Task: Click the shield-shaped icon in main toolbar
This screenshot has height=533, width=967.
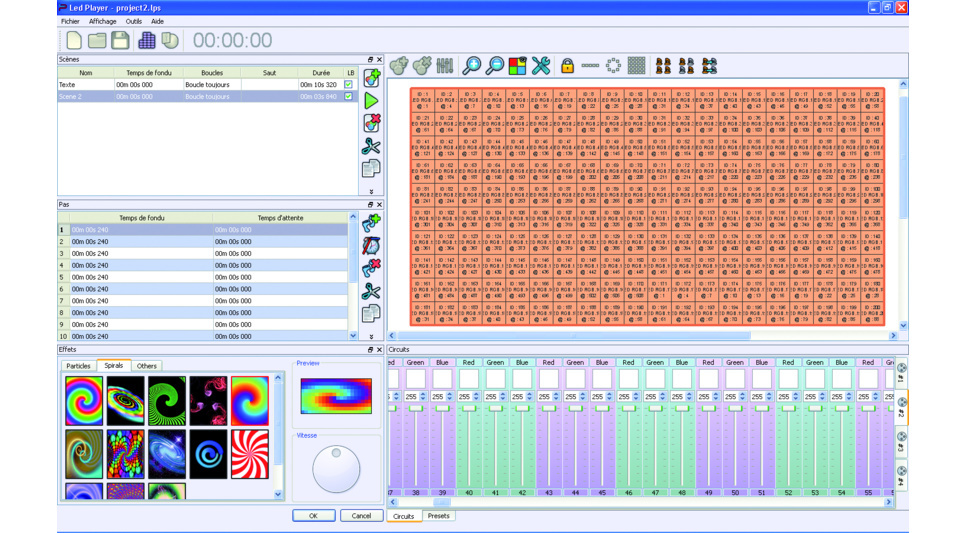Action: click(170, 41)
